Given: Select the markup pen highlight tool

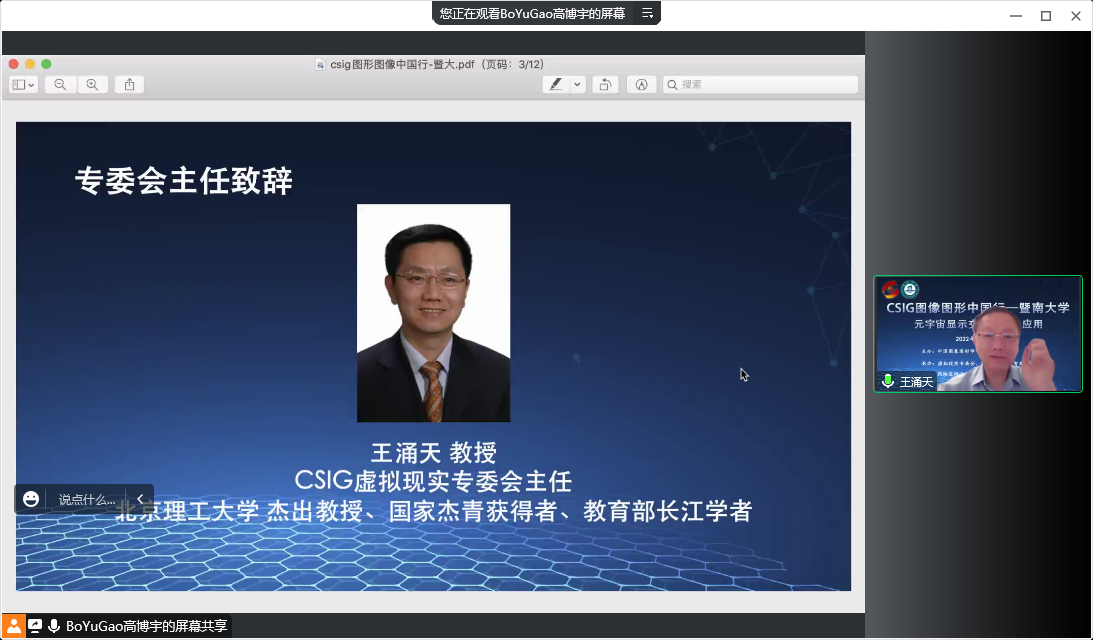Looking at the screenshot, I should coord(556,84).
